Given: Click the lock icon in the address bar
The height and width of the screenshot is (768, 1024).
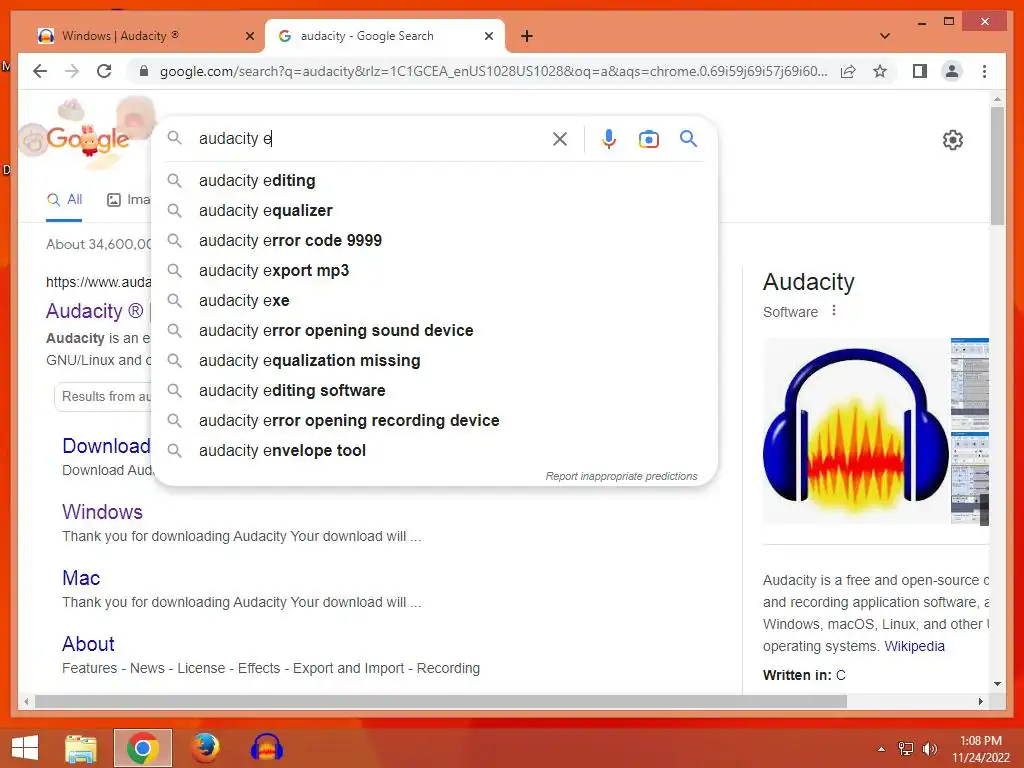Looking at the screenshot, I should pos(144,71).
